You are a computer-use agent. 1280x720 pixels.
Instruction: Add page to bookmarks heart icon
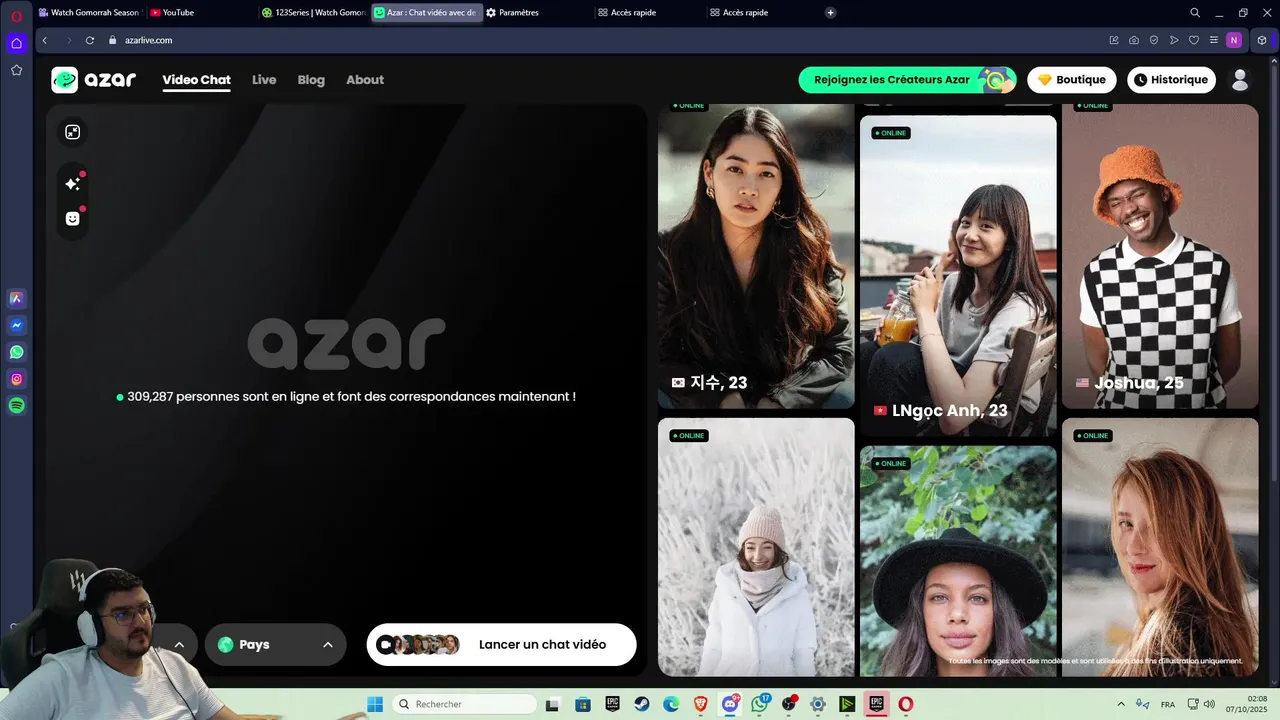click(1194, 40)
